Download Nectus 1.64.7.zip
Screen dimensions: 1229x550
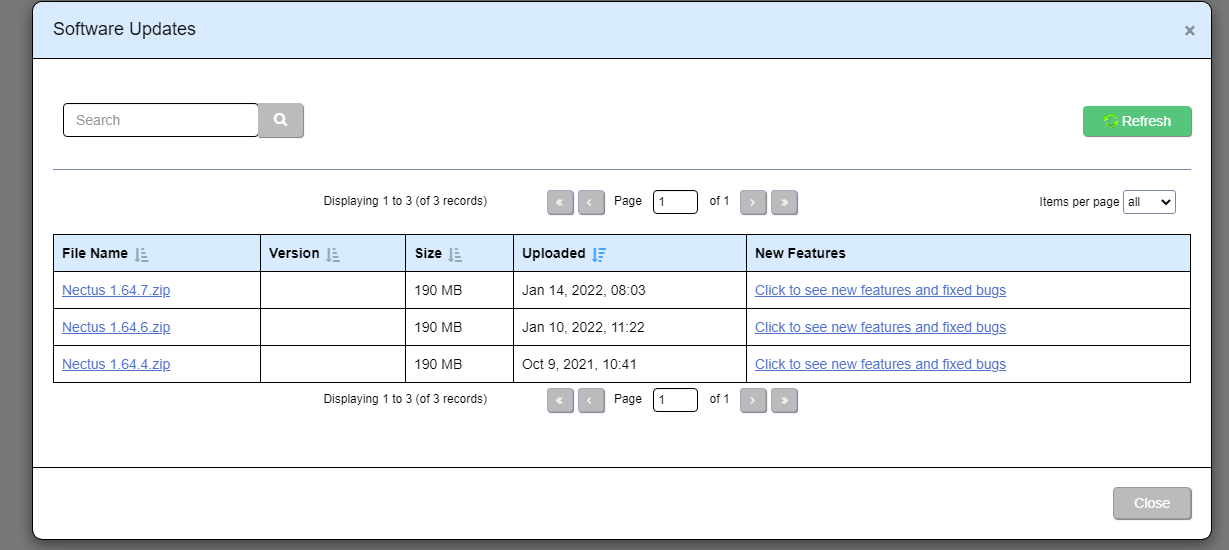pyautogui.click(x=116, y=290)
